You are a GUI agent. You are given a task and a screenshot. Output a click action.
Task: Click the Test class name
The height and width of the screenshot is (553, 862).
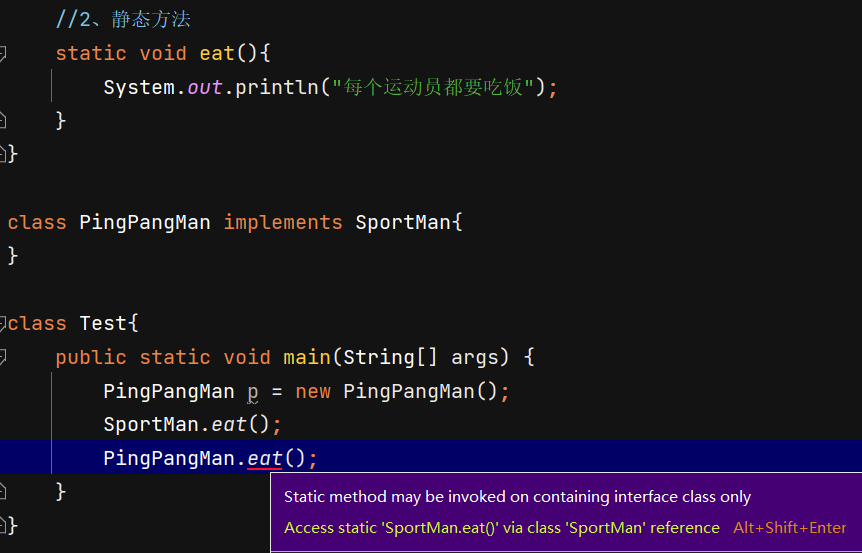pyautogui.click(x=104, y=323)
